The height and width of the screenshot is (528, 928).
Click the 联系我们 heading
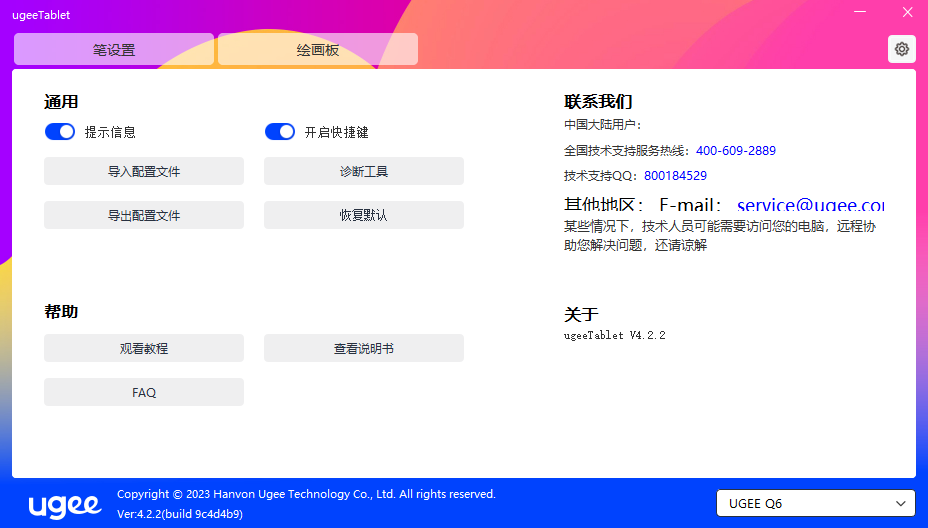click(x=598, y=102)
